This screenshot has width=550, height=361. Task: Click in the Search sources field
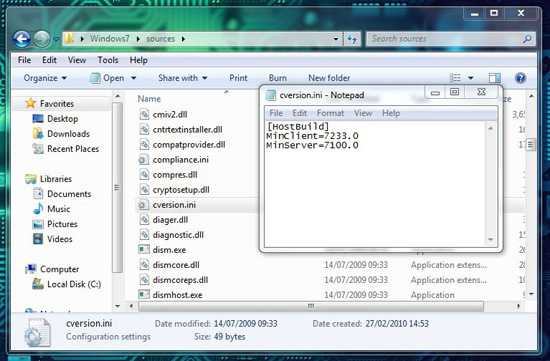pos(445,39)
